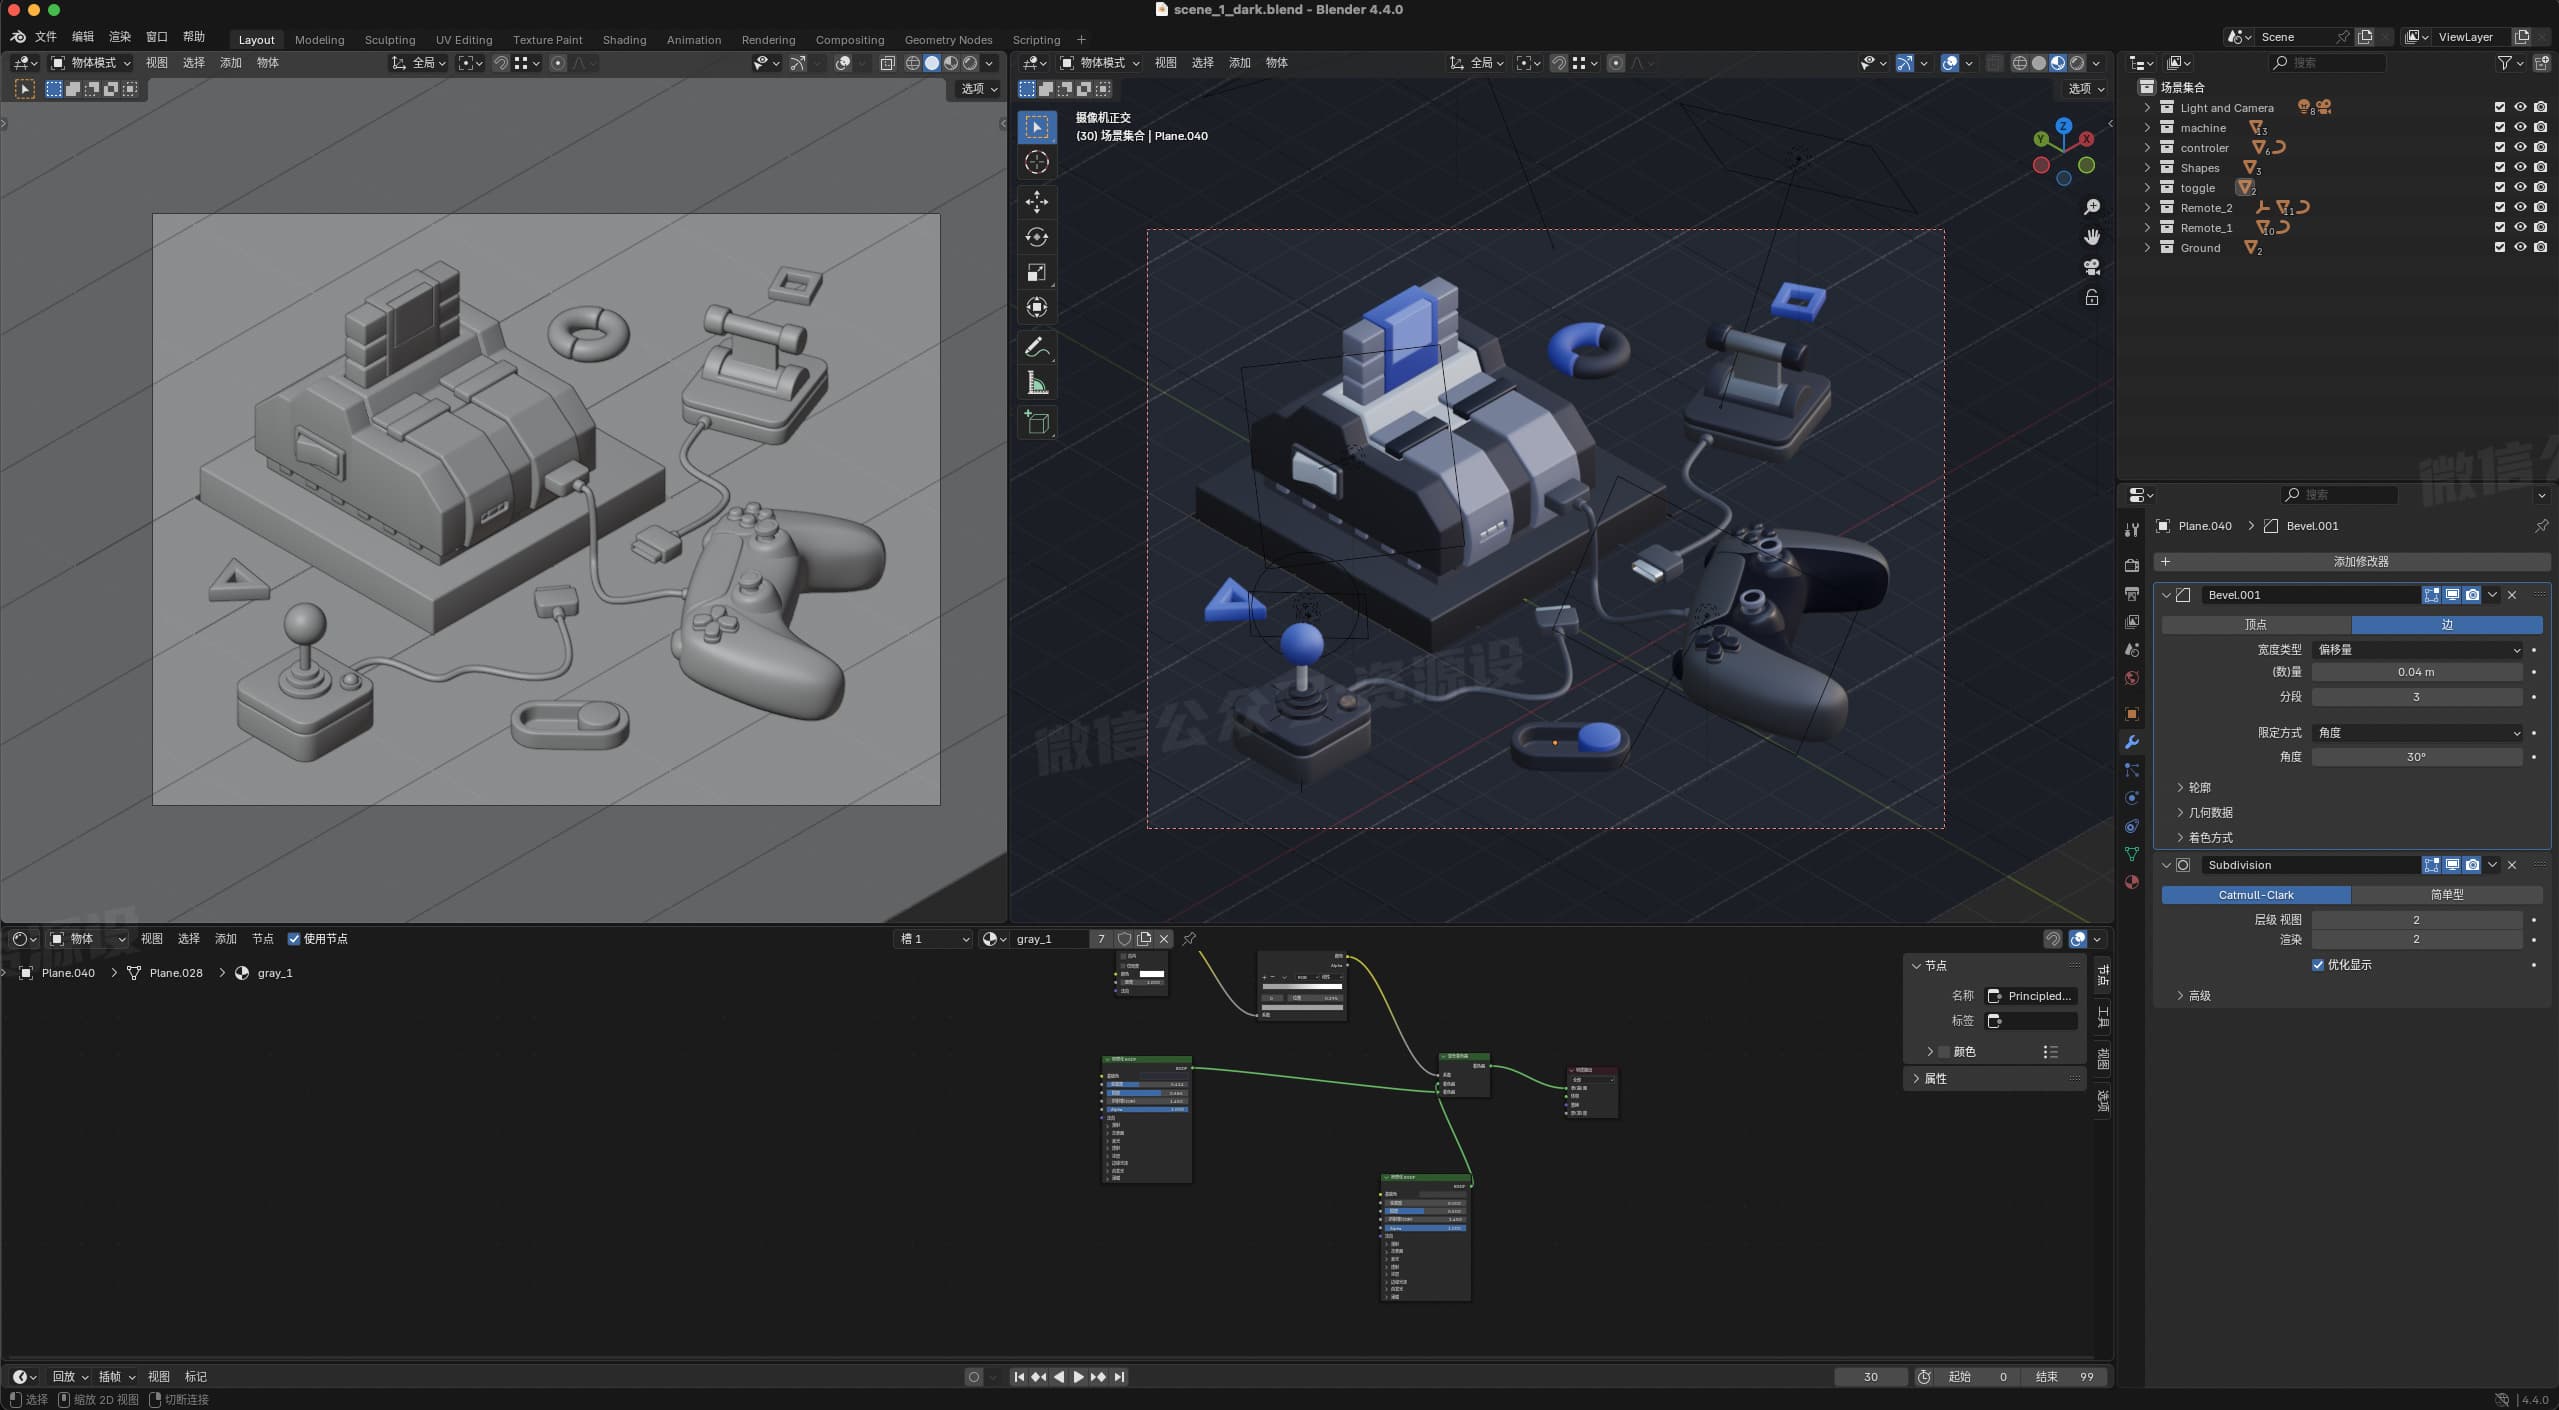
Task: Toggle the 使用节点 checkbox
Action: (294, 938)
